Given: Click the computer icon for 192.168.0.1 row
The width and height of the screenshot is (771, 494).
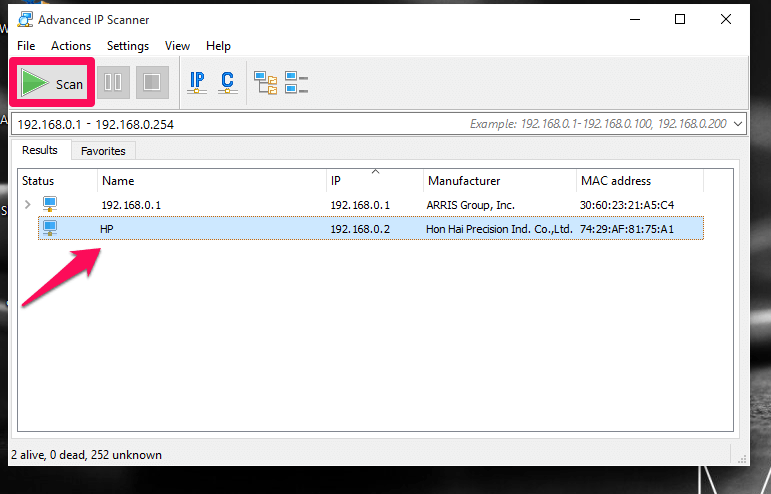Looking at the screenshot, I should 50,204.
